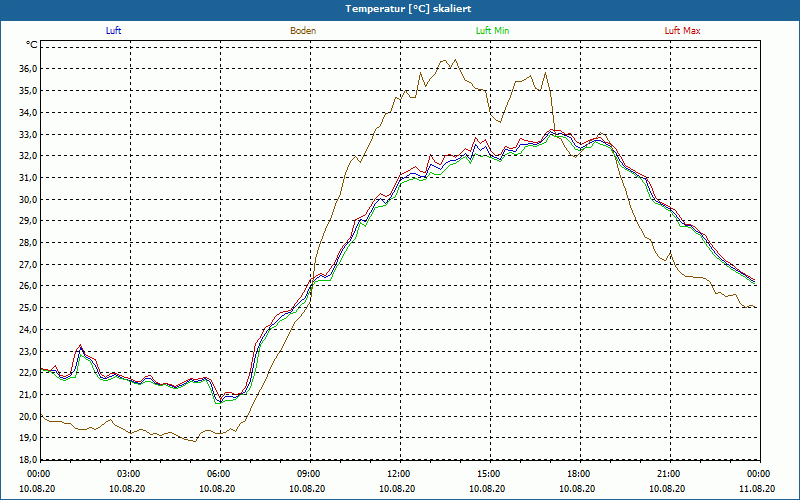800x500 pixels.
Task: Click the 21:00 time axis label
Action: point(670,474)
